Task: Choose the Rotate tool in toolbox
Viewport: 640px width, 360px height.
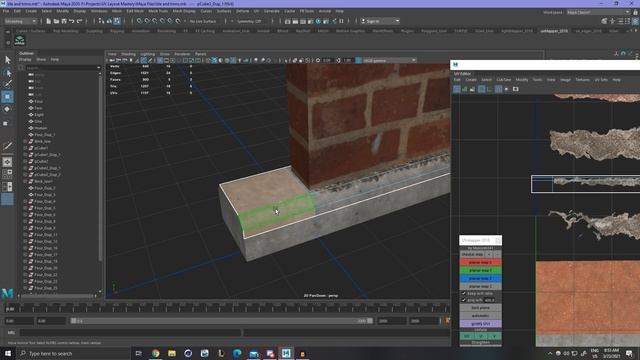Action: click(x=7, y=109)
